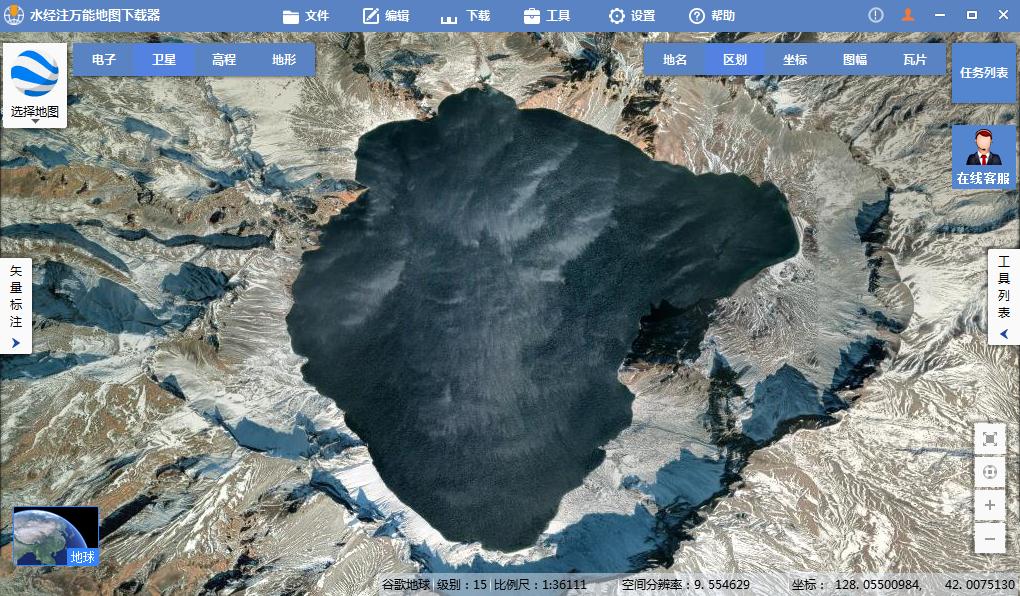
Task: Zoom in with the plus button
Action: [x=989, y=505]
